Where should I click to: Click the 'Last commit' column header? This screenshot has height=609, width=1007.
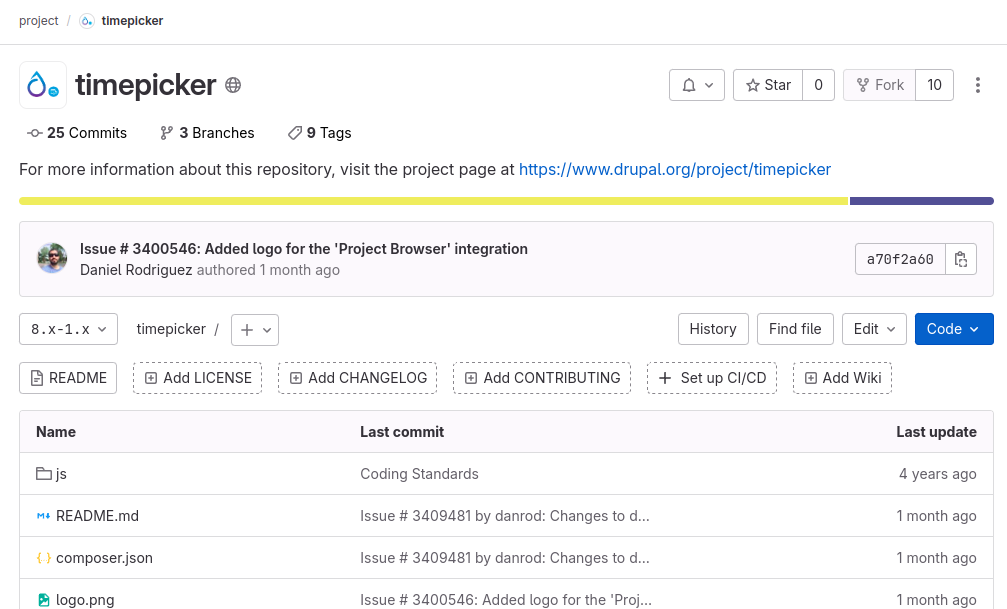point(402,432)
